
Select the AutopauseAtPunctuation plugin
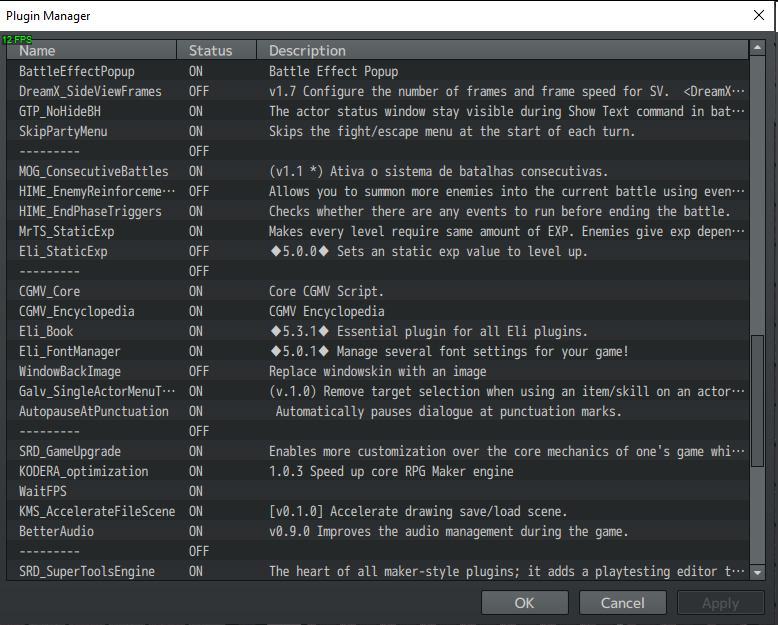coord(378,411)
